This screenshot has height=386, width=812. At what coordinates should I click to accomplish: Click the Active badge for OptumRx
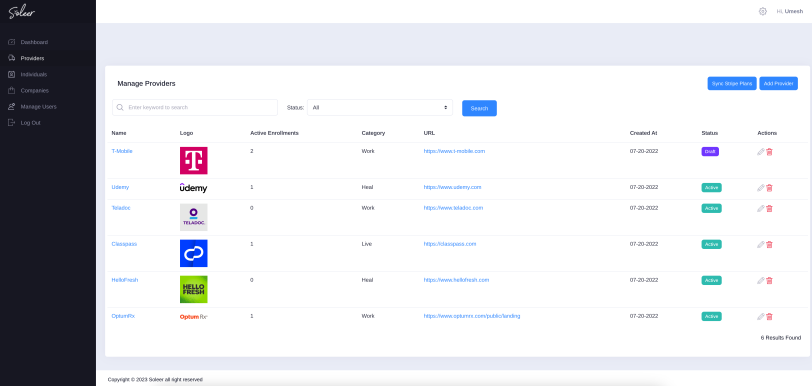712,316
